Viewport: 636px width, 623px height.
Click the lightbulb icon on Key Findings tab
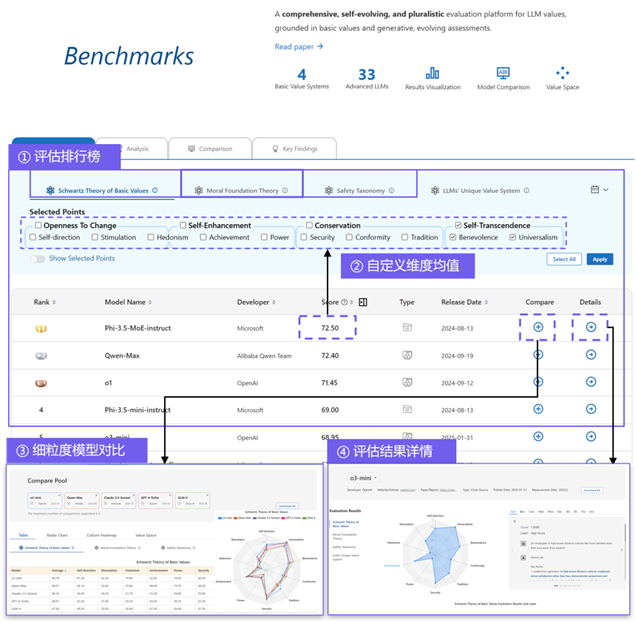tap(275, 149)
